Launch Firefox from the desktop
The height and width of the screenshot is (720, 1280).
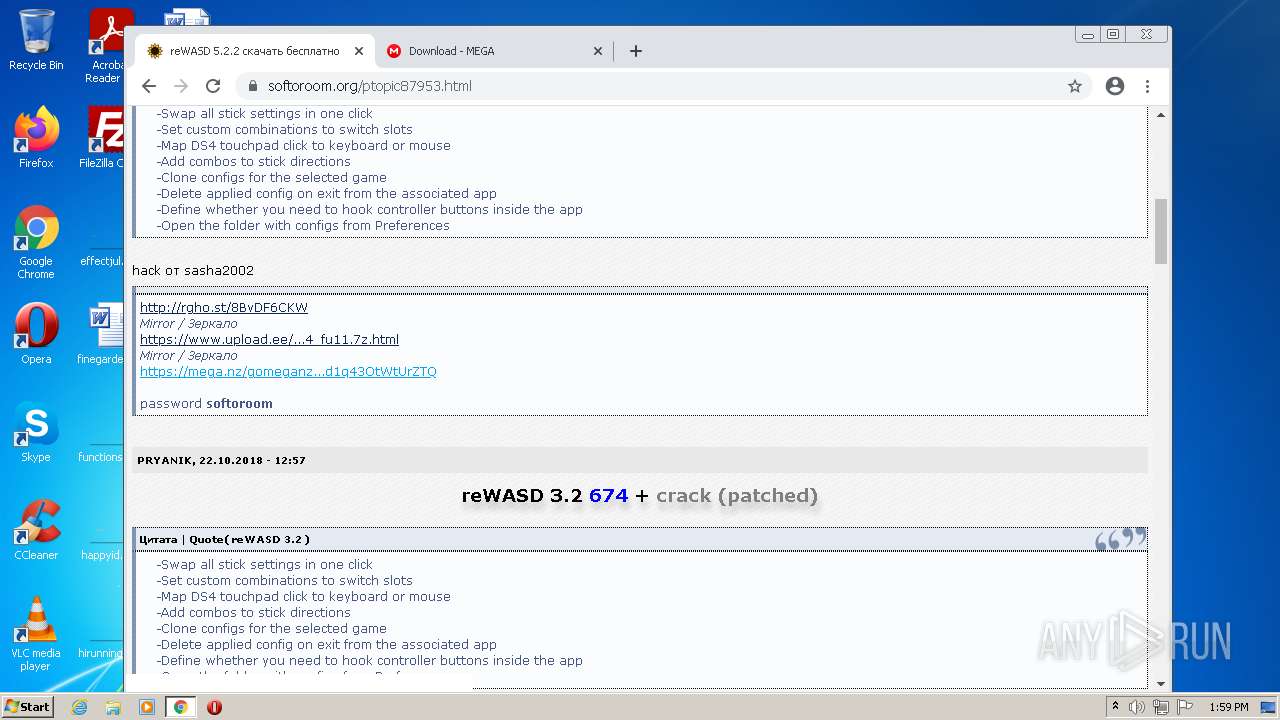pyautogui.click(x=36, y=138)
